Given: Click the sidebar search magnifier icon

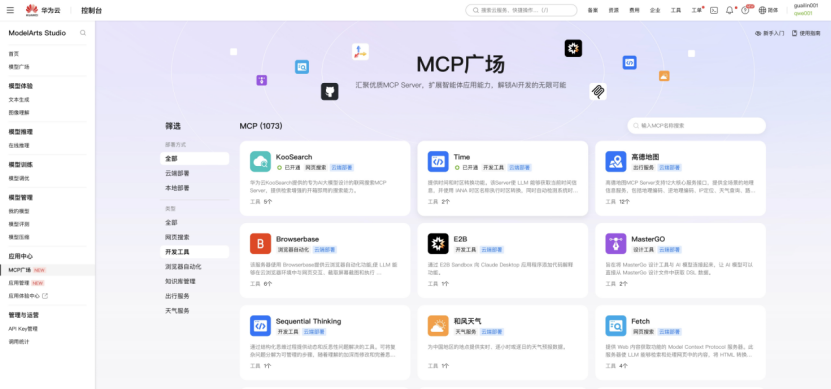Looking at the screenshot, I should tap(83, 33).
